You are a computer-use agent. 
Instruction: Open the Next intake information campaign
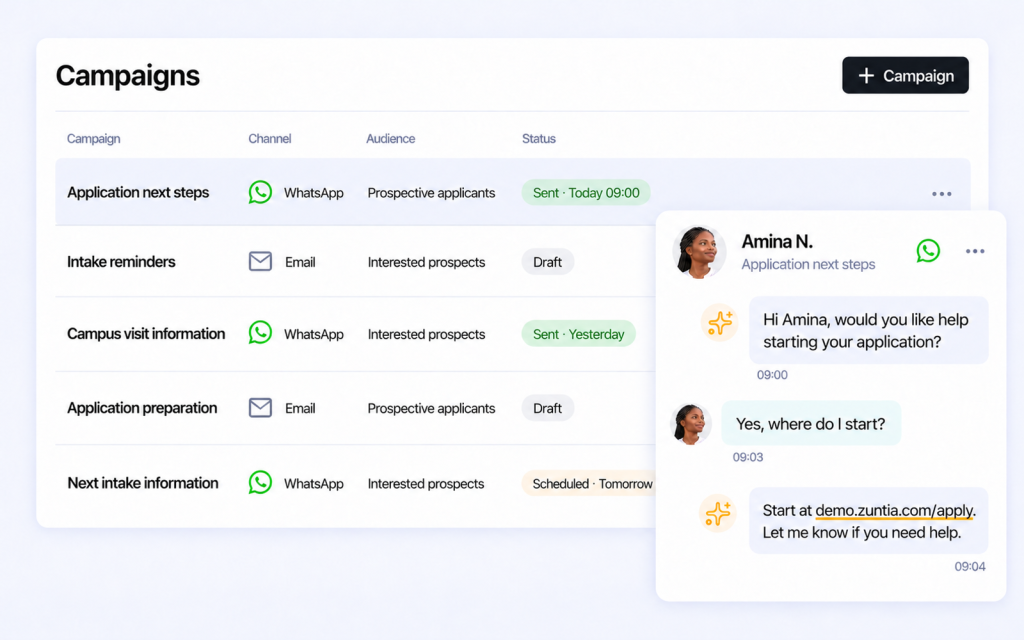pos(142,483)
